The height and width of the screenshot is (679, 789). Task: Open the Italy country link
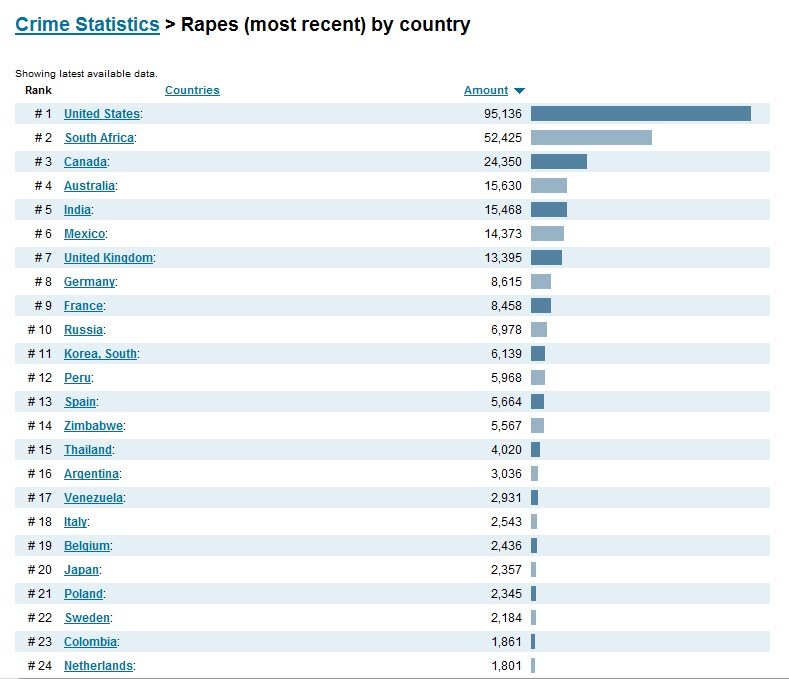pos(75,522)
